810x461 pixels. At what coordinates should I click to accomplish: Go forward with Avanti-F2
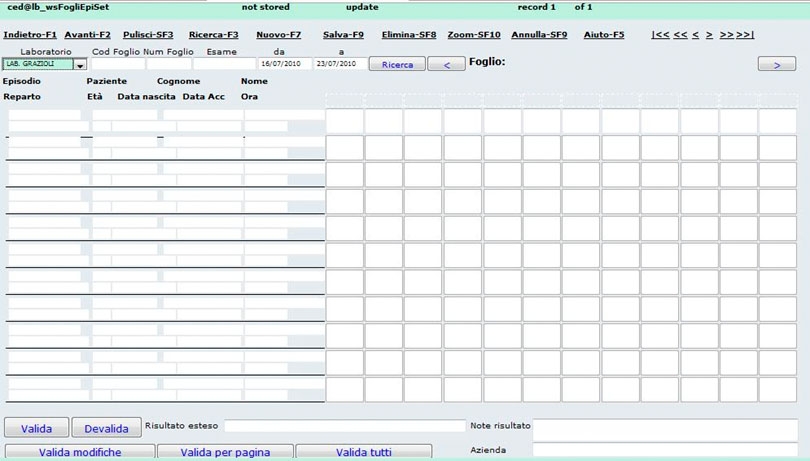(x=87, y=35)
